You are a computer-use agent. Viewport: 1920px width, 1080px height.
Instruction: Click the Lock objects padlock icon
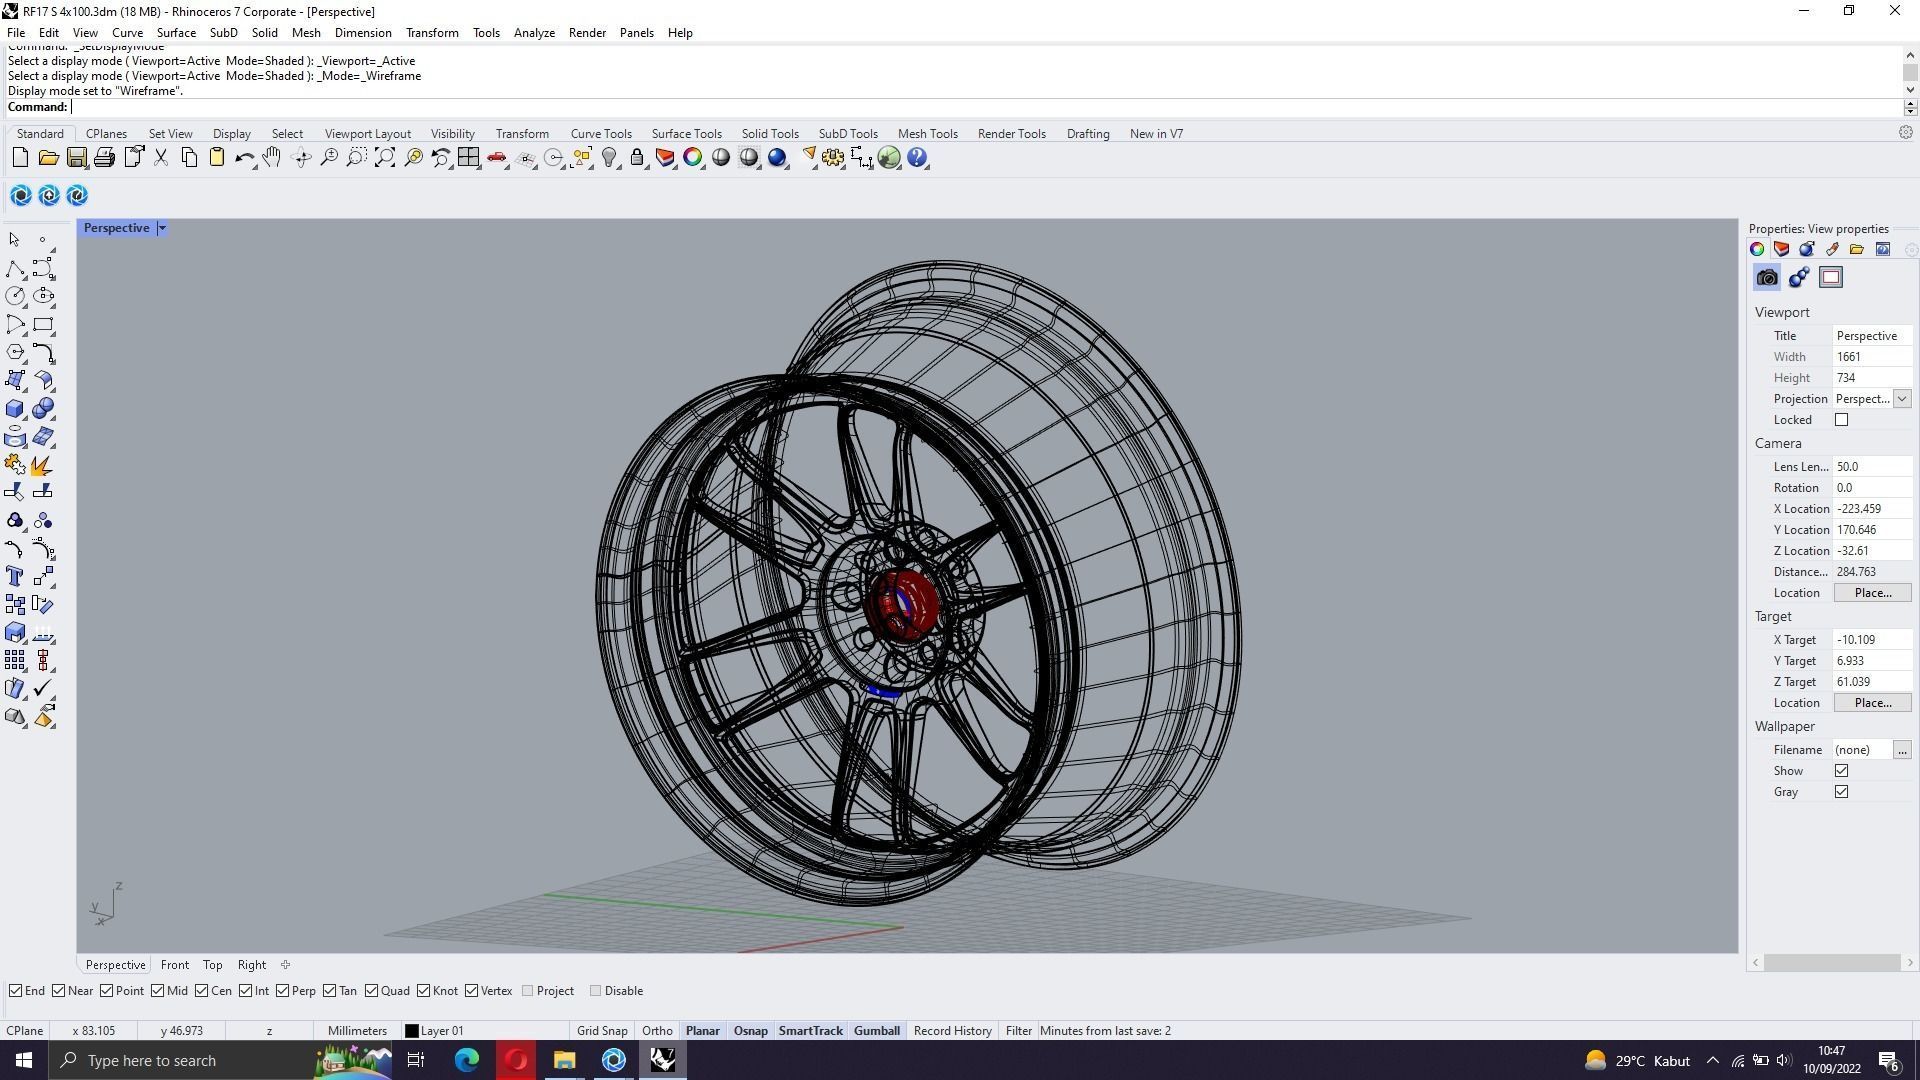637,158
